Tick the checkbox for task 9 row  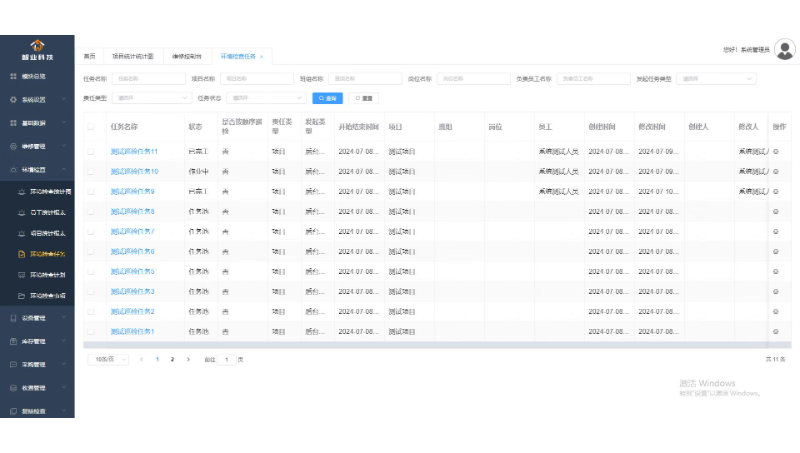coord(91,191)
